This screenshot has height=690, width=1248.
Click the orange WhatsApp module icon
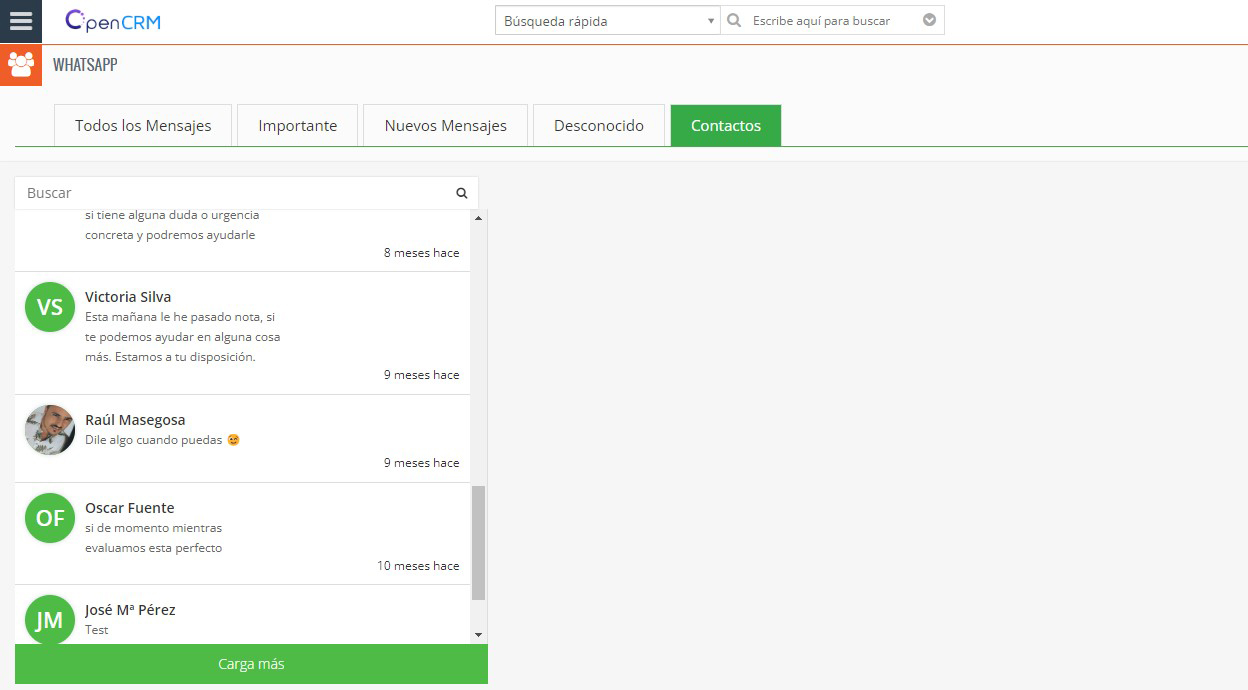point(21,65)
